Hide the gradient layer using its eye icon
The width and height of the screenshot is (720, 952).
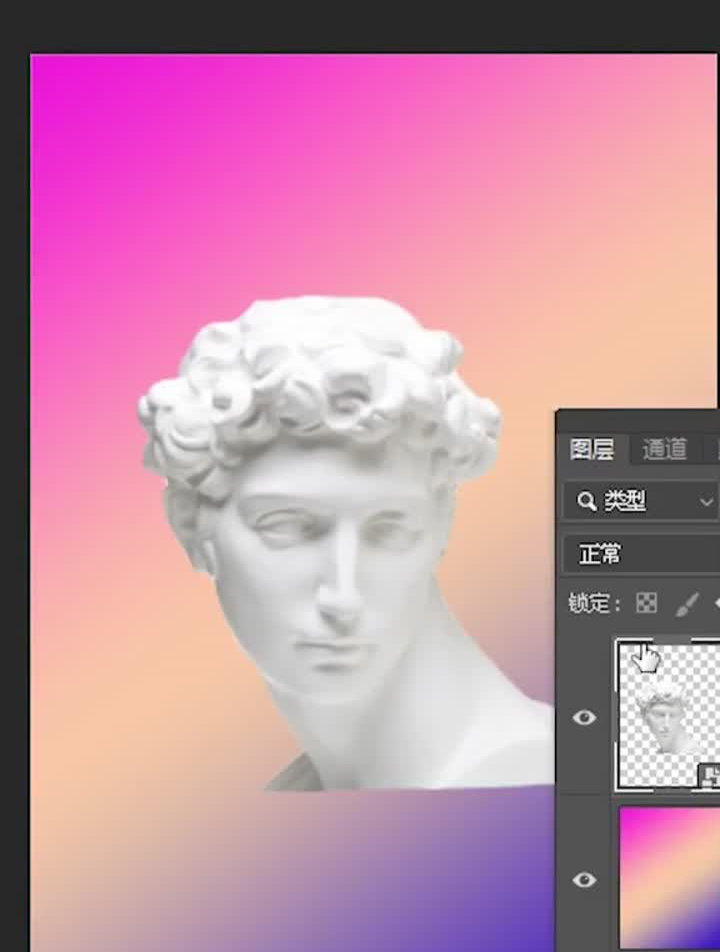point(584,879)
